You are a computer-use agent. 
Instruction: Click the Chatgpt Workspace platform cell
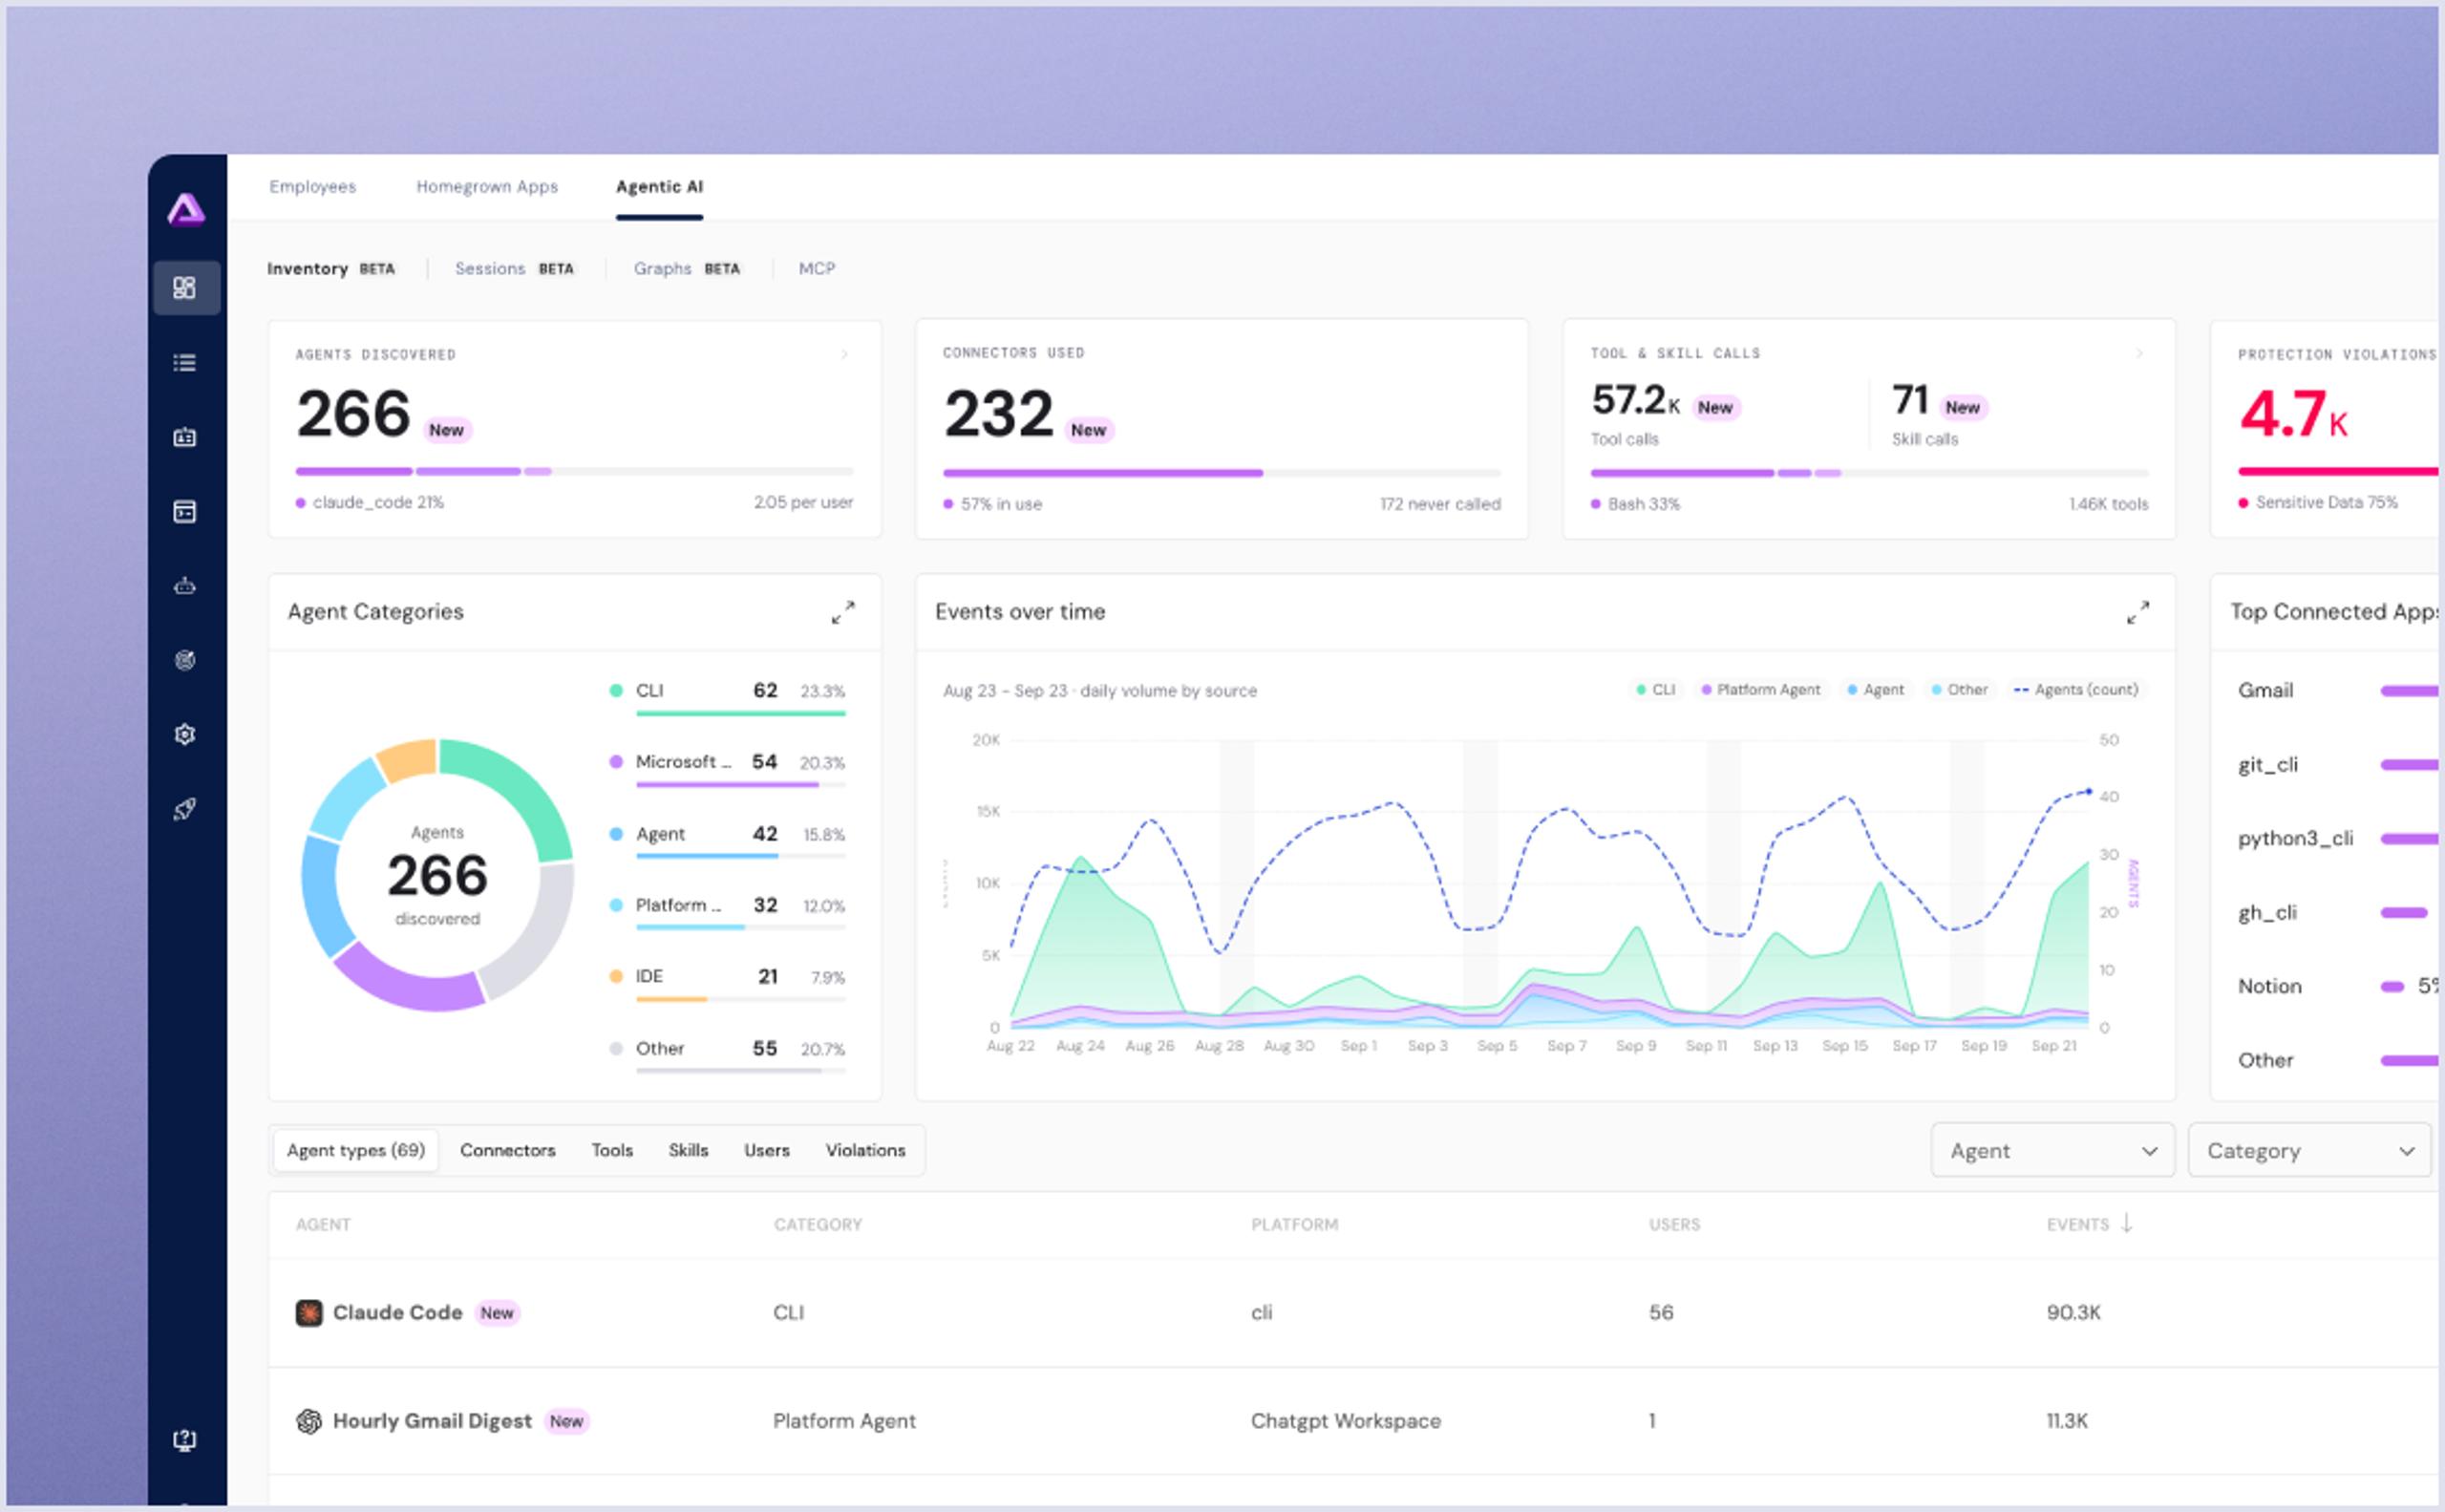(x=1345, y=1421)
